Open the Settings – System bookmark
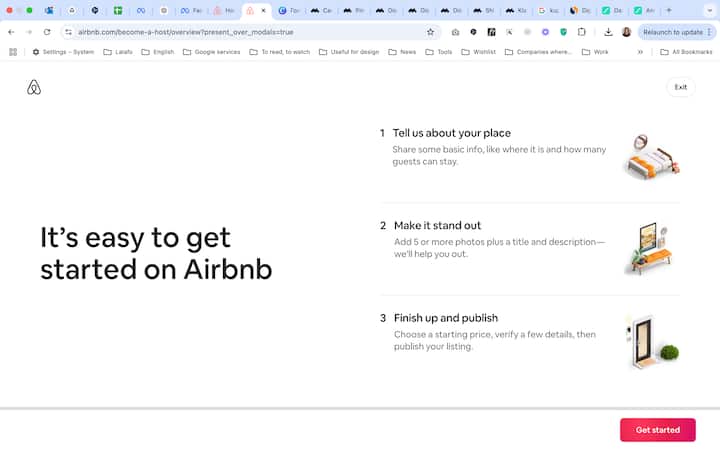The height and width of the screenshot is (450, 720). pyautogui.click(x=63, y=52)
